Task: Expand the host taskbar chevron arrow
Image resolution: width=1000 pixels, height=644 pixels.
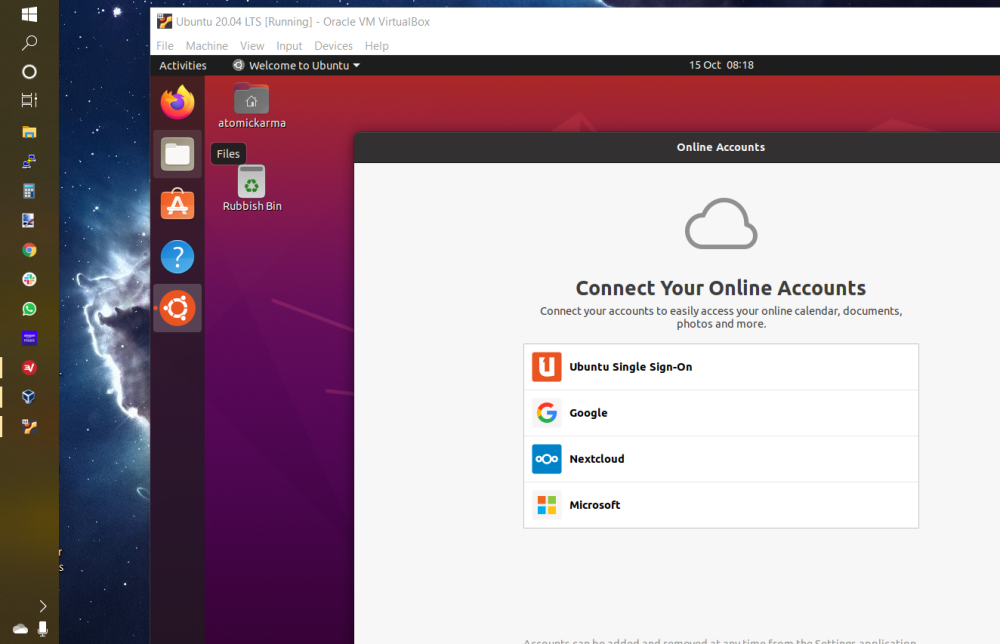Action: click(x=42, y=605)
